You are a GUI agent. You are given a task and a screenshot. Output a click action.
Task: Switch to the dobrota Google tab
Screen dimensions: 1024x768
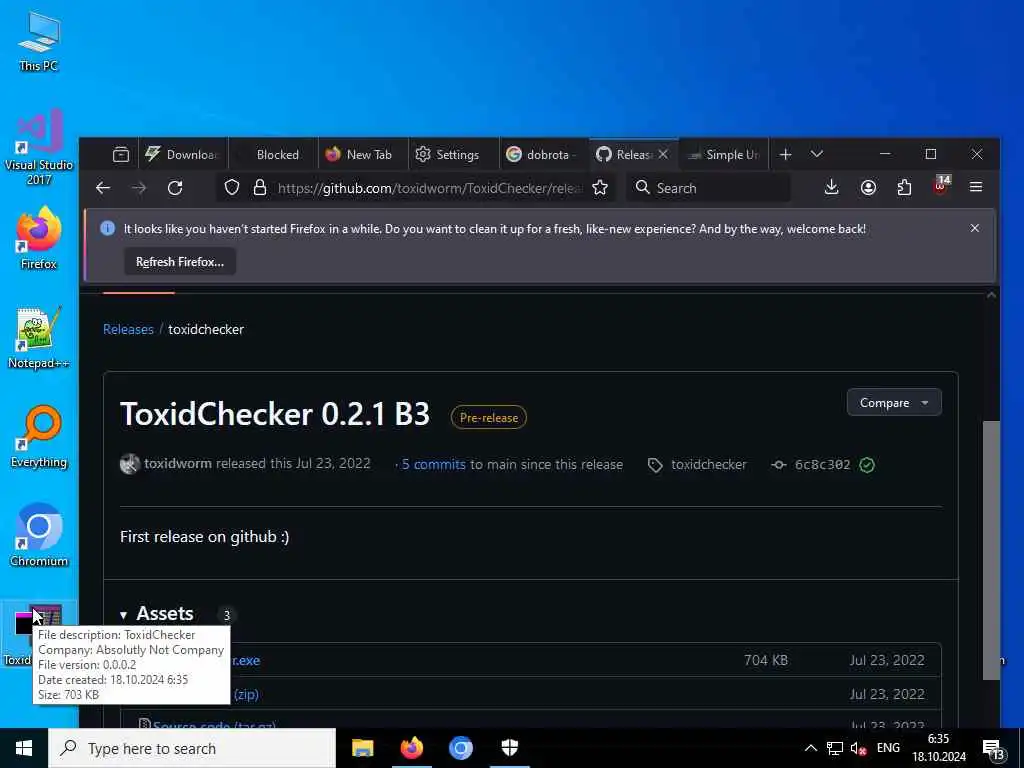(543, 155)
